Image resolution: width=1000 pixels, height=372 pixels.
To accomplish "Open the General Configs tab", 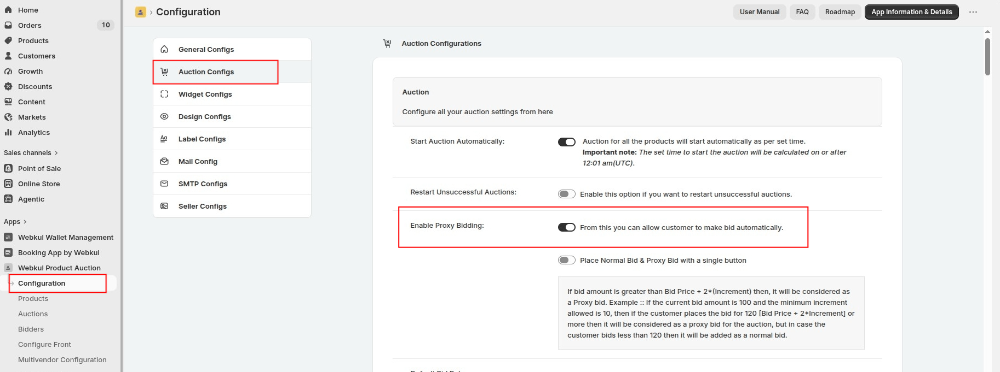I will point(232,49).
